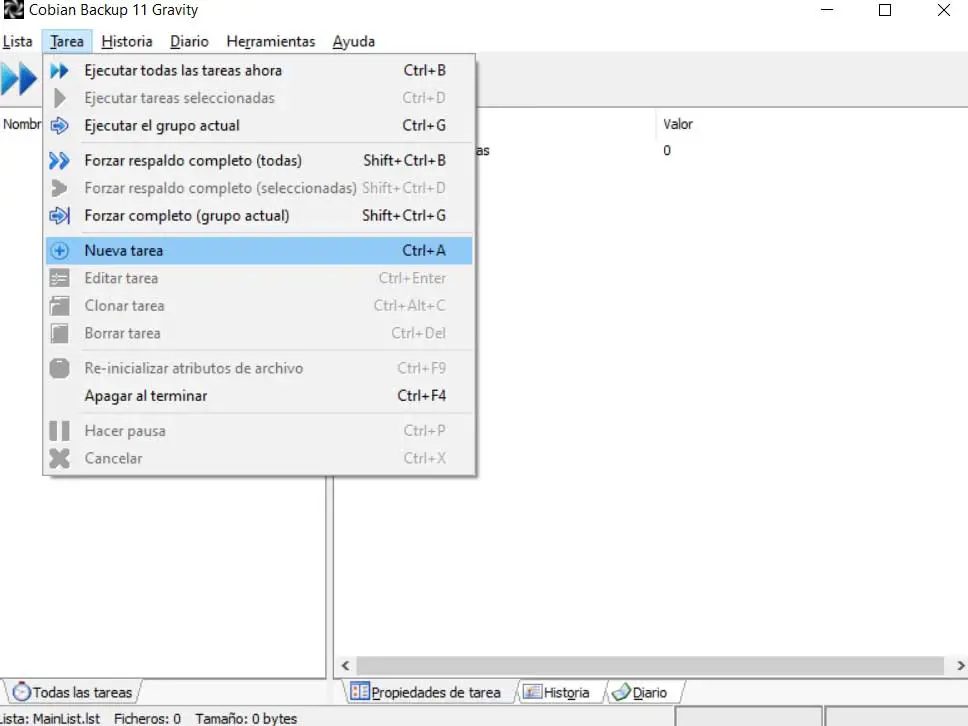Click the value 0 in Valor column
The image size is (968, 726).
click(667, 151)
